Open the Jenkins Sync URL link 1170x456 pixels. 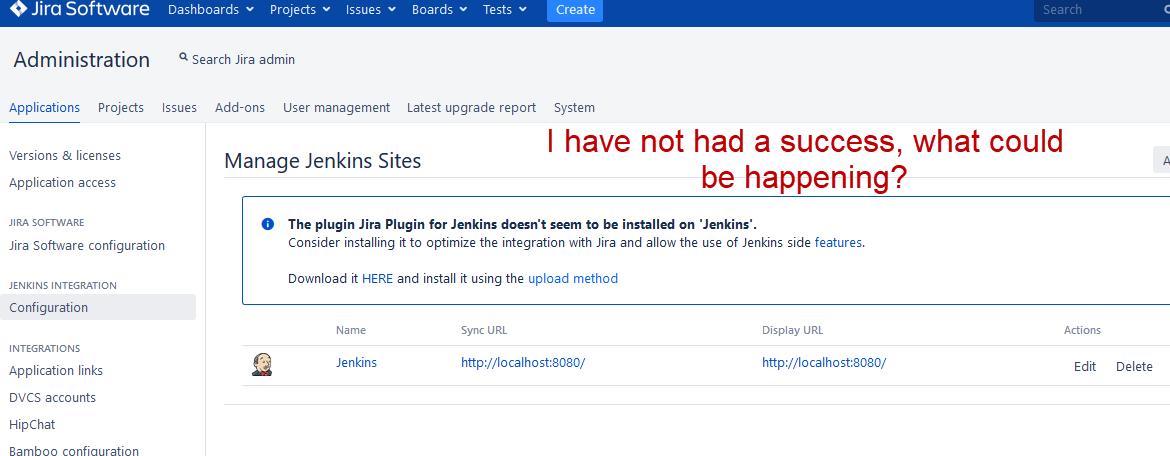point(523,363)
